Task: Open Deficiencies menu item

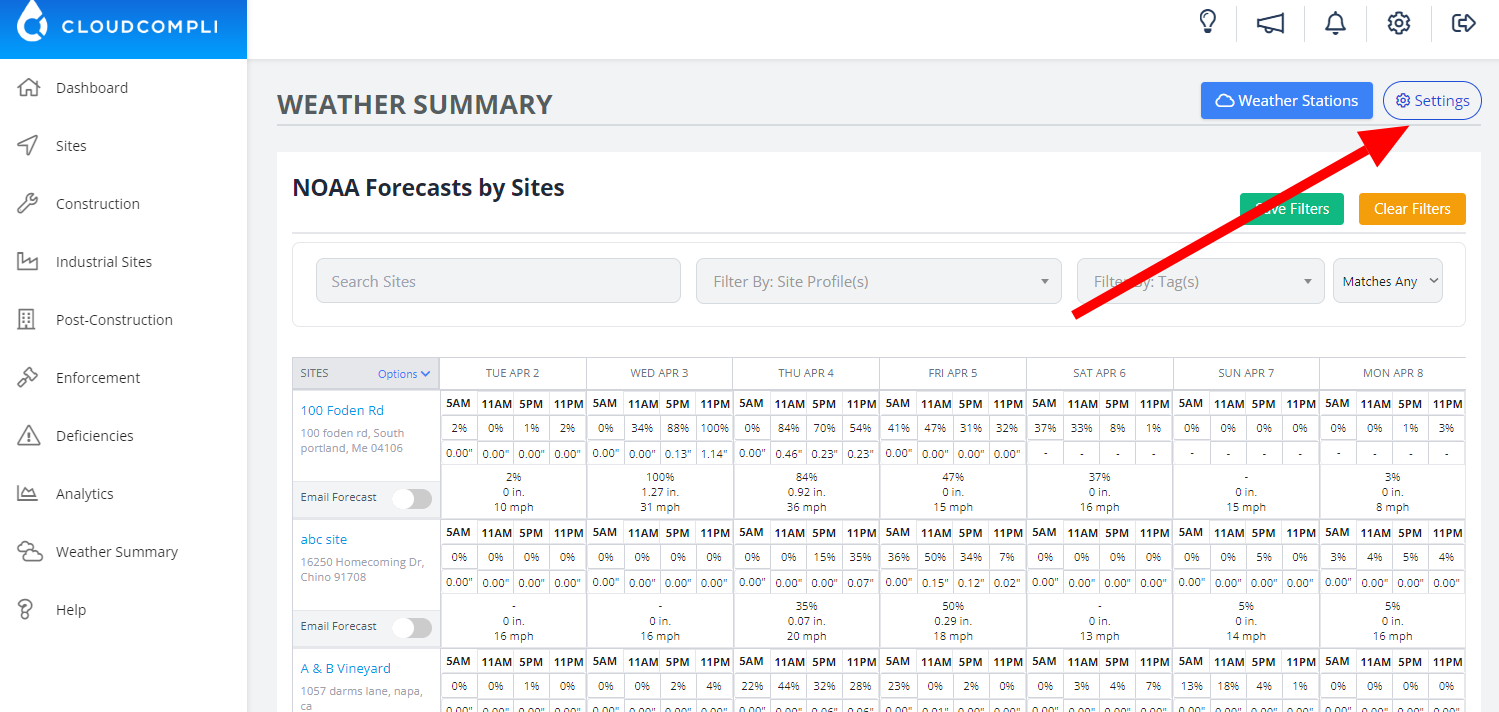Action: (95, 436)
